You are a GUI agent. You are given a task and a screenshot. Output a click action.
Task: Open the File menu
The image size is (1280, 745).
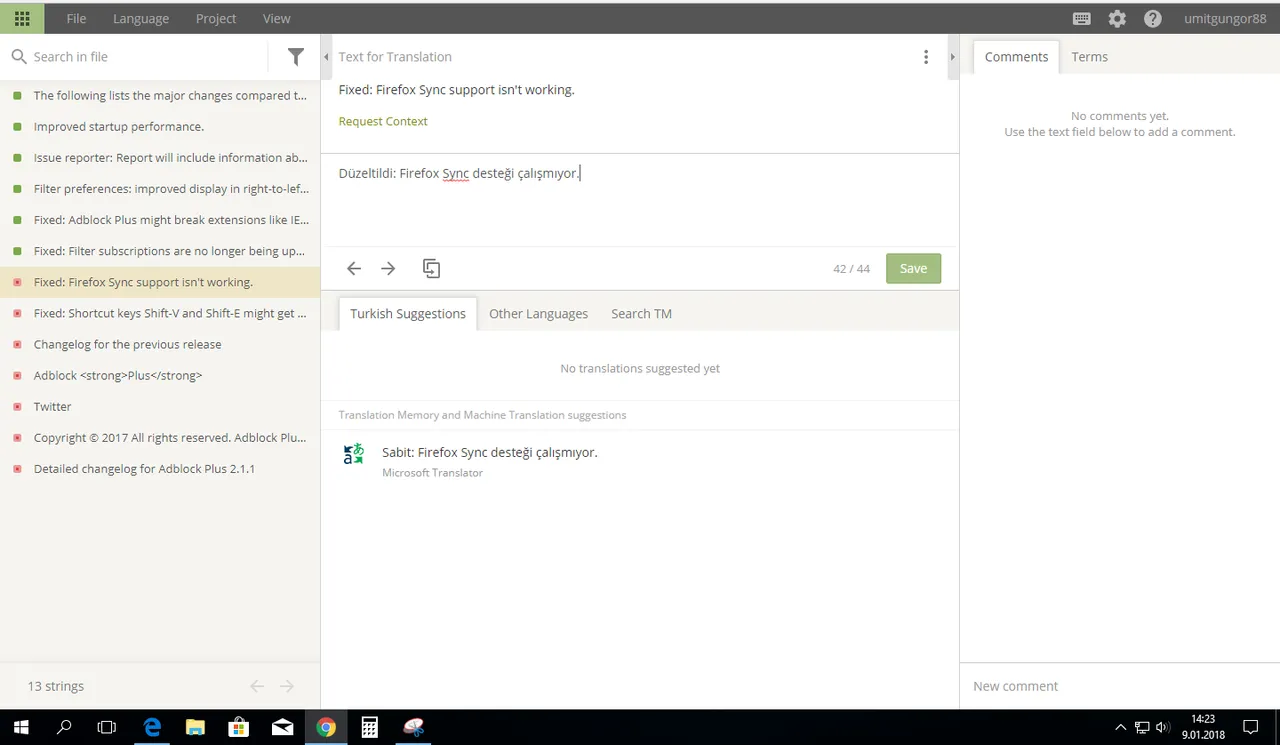pos(76,18)
